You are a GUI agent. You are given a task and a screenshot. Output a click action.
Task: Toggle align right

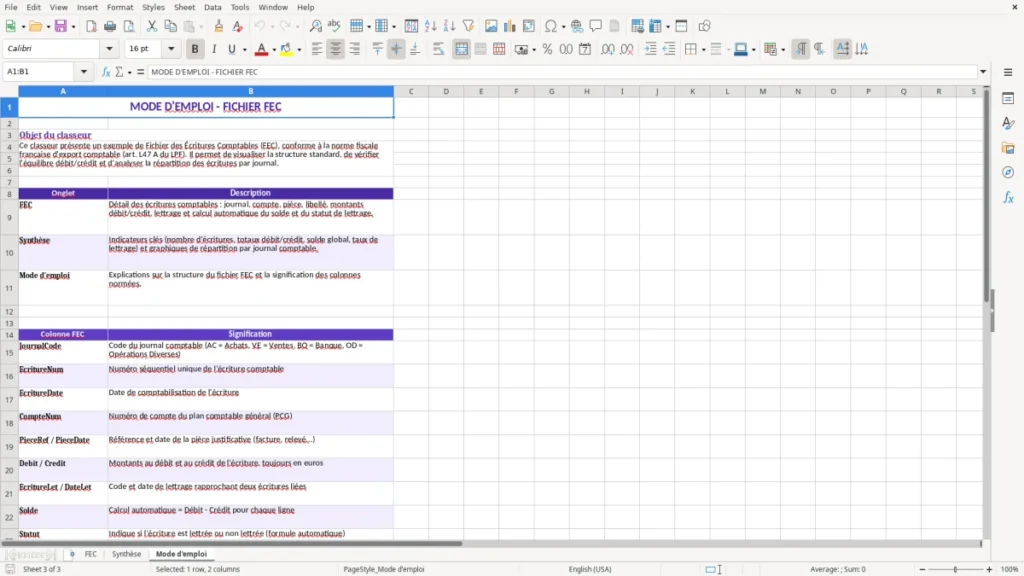click(355, 49)
